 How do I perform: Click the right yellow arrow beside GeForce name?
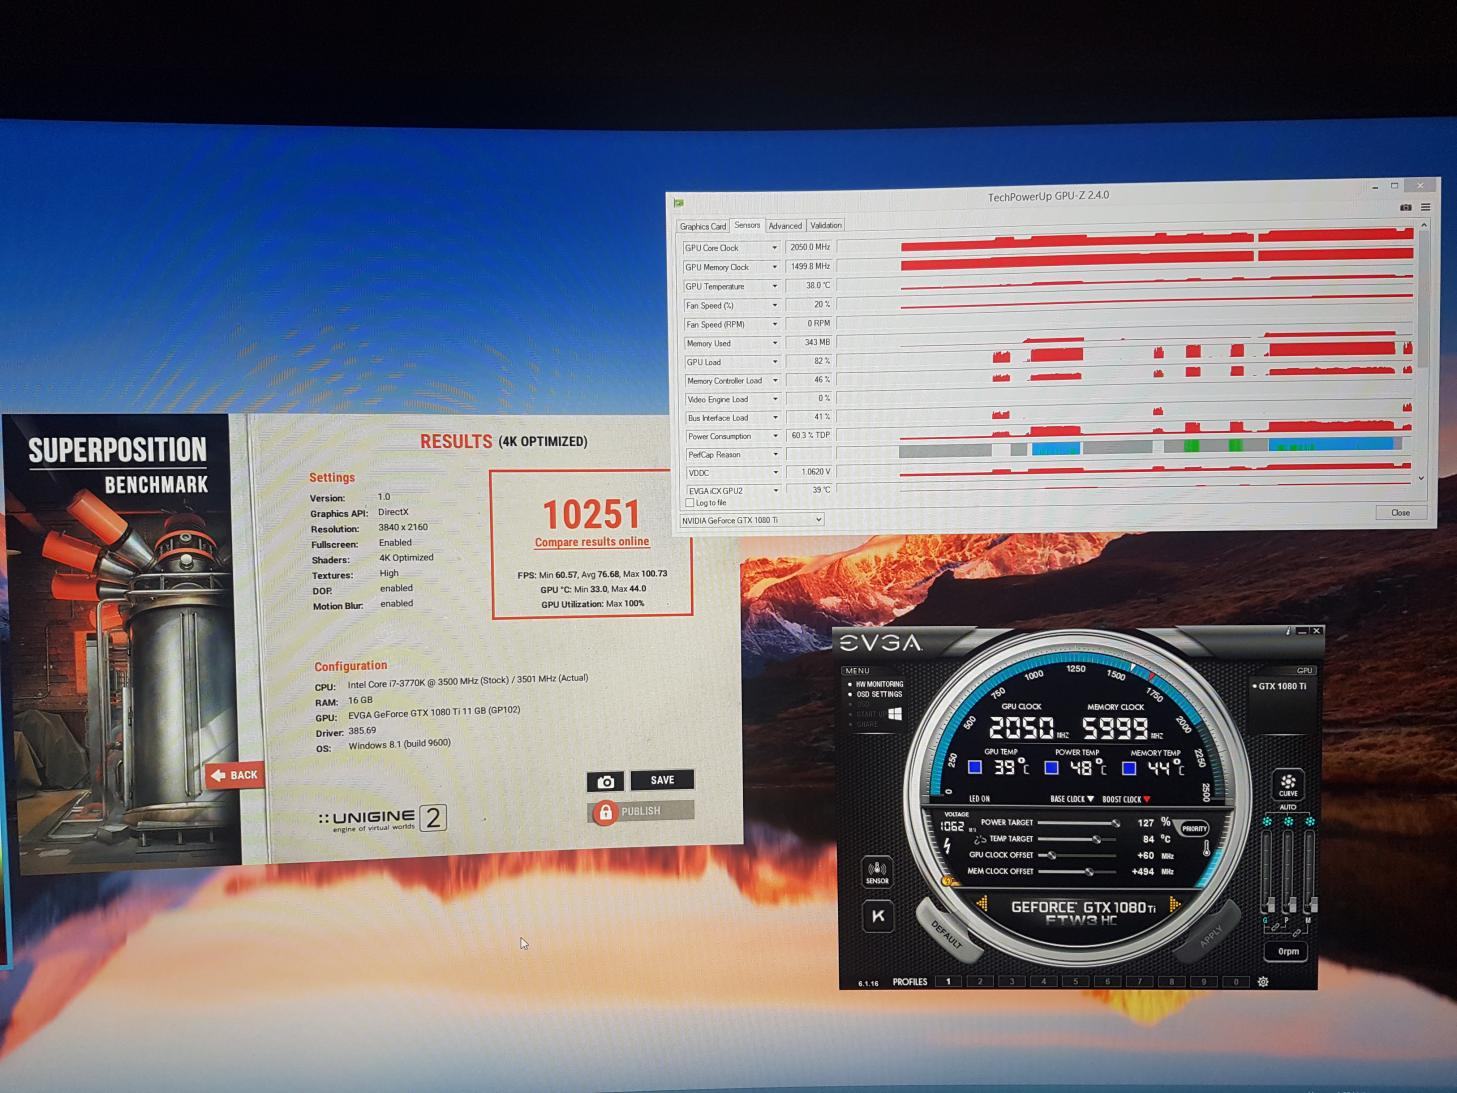1174,904
